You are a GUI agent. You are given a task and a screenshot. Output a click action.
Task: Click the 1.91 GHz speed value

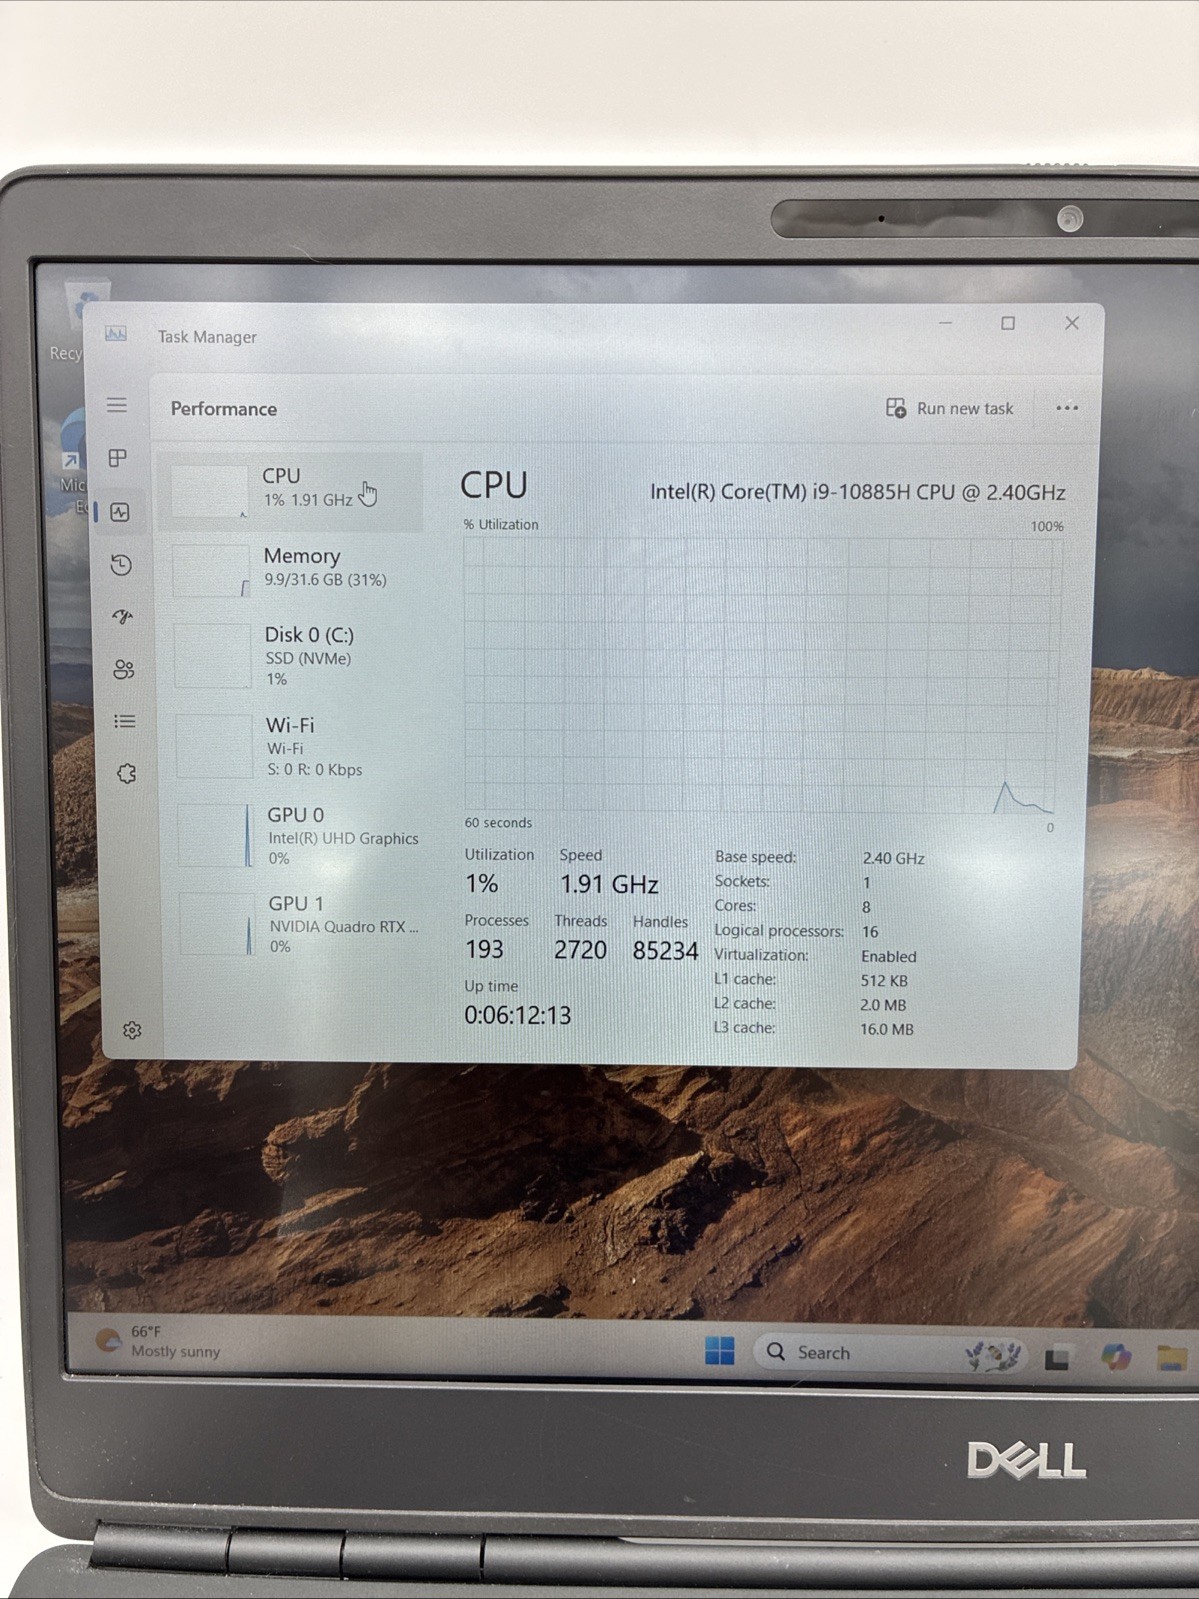click(609, 884)
